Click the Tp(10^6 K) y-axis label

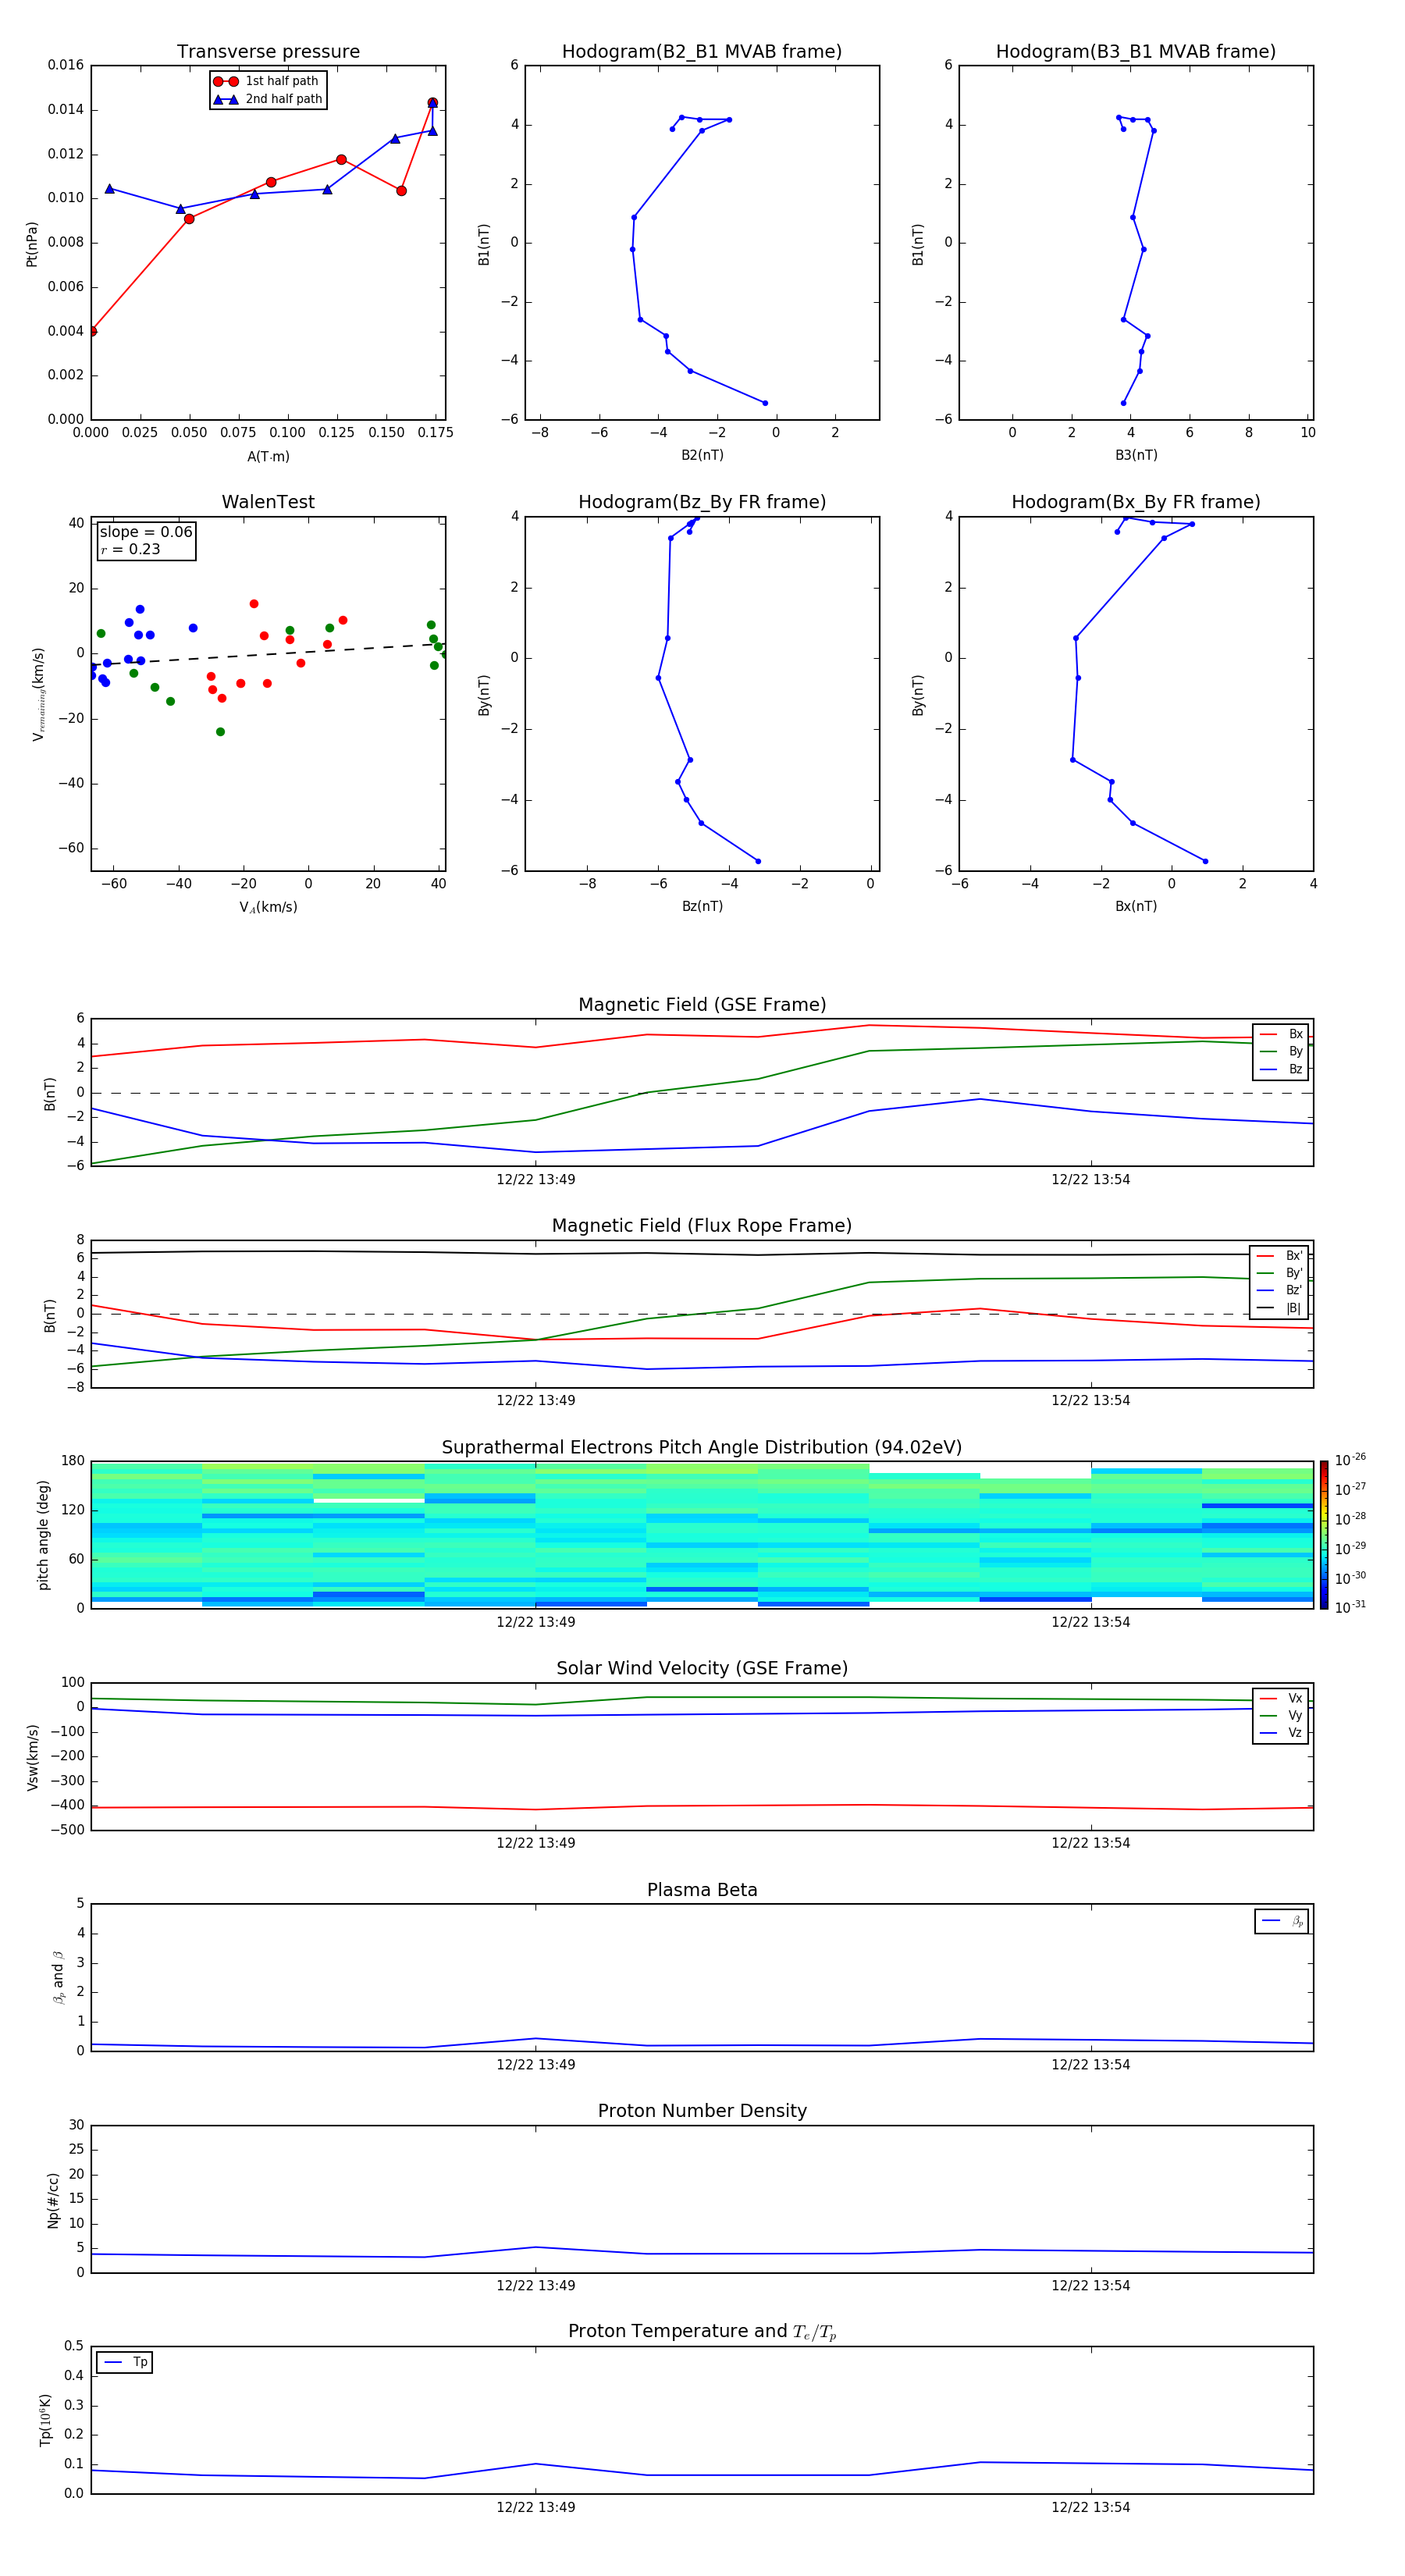[x=45, y=2420]
